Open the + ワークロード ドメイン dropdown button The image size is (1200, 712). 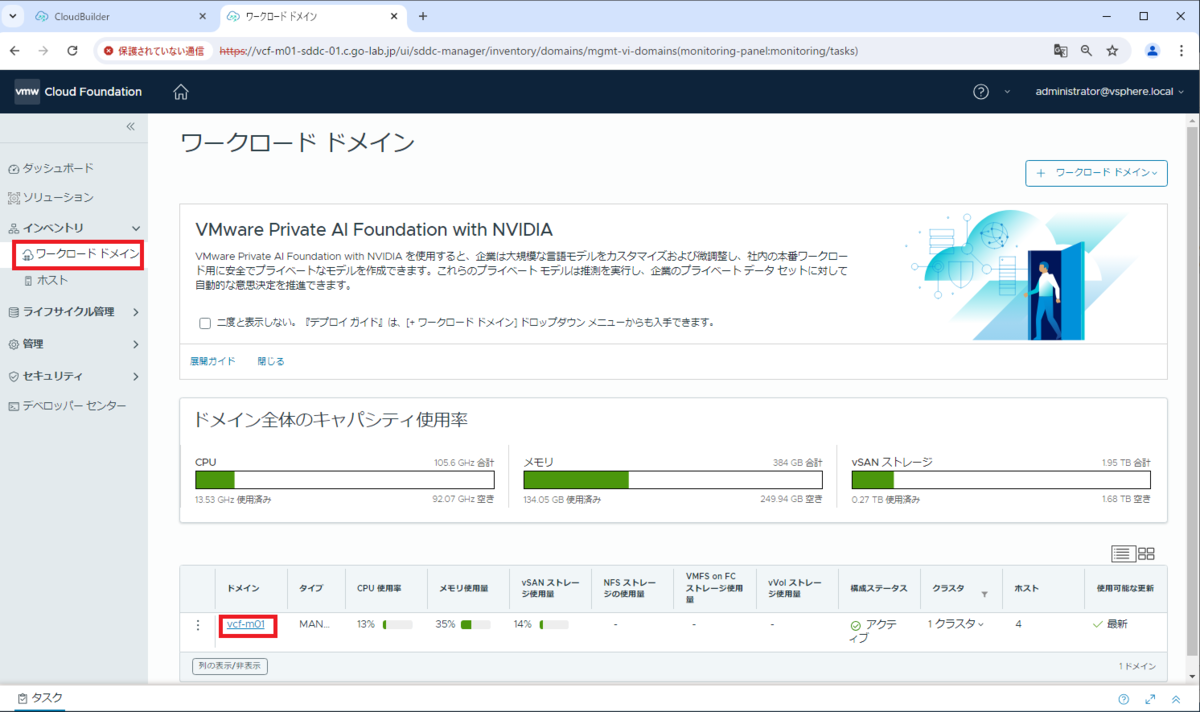click(x=1096, y=173)
